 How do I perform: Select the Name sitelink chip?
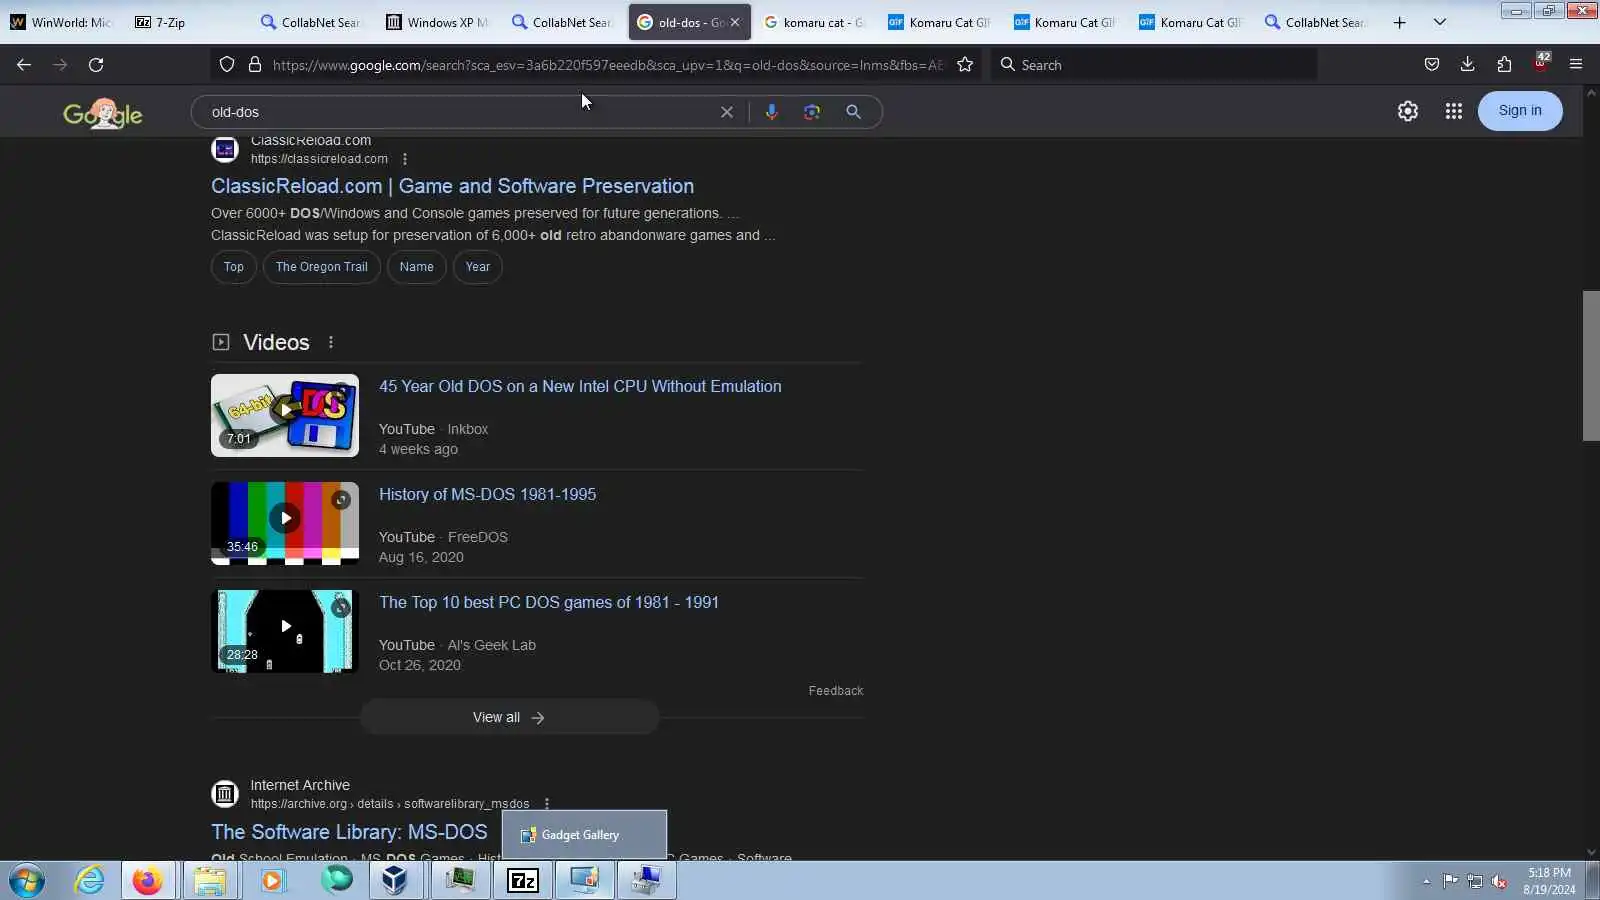tap(417, 267)
